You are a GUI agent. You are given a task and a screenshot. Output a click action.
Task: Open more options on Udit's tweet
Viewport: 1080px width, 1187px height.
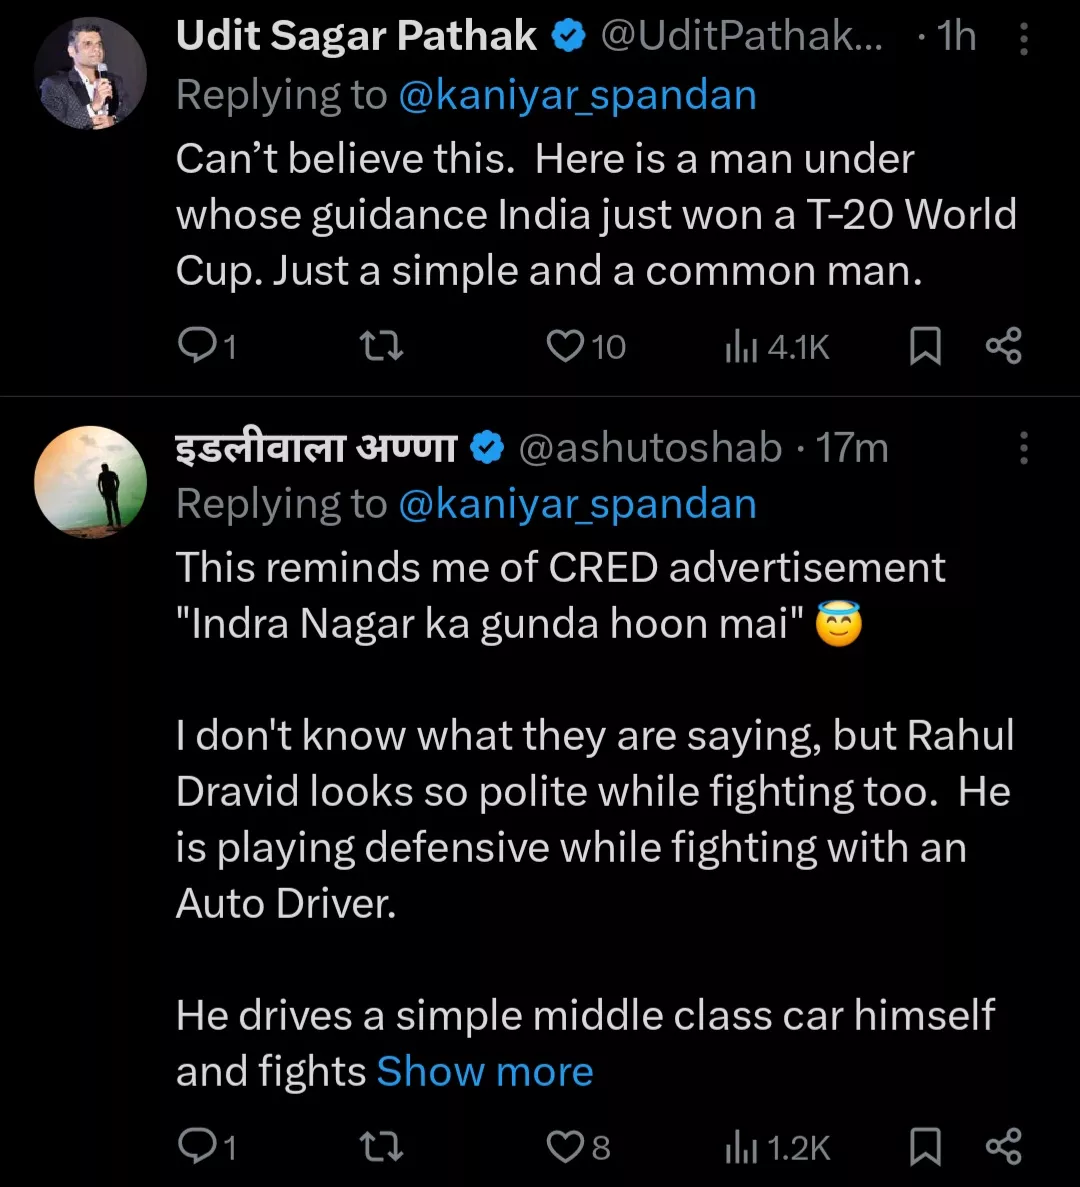click(x=1023, y=39)
